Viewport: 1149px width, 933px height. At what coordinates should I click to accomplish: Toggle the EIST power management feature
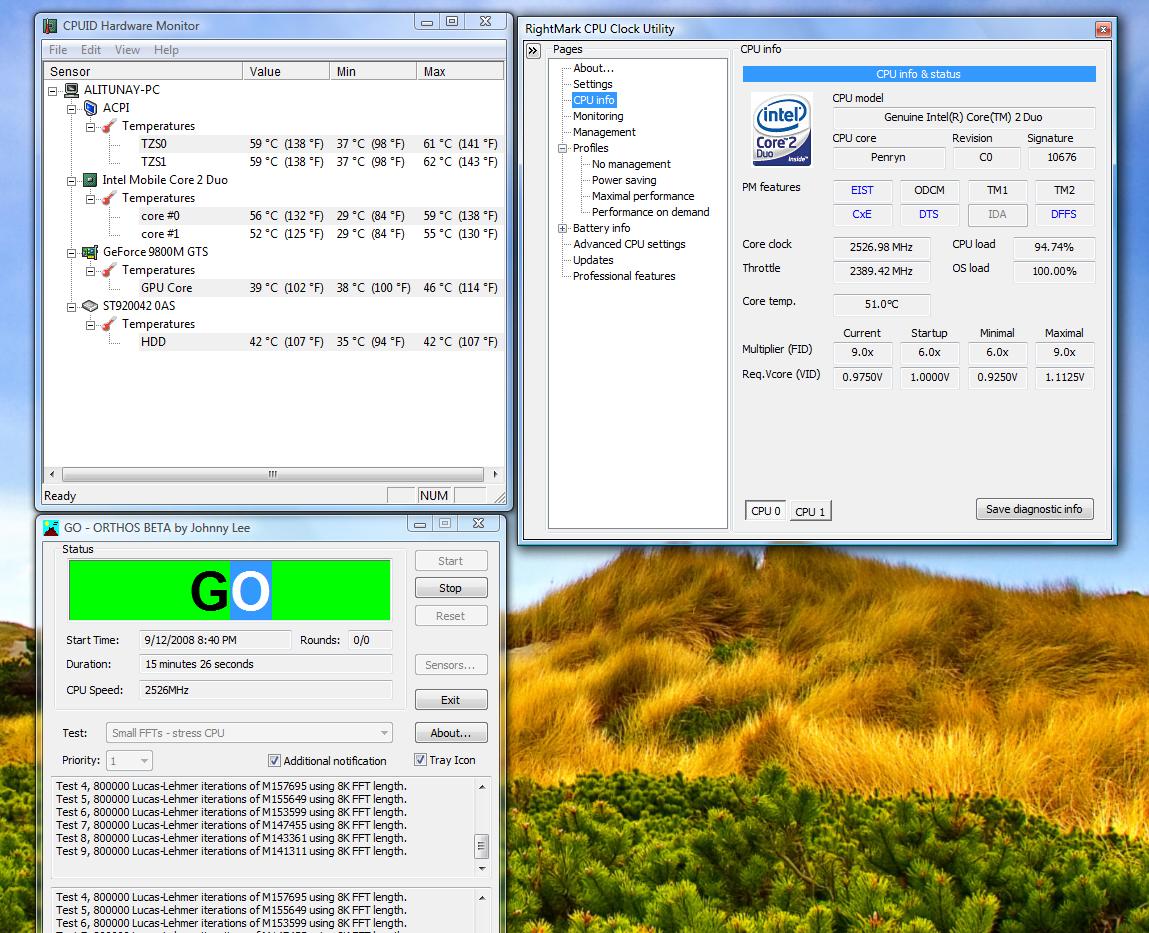point(862,191)
